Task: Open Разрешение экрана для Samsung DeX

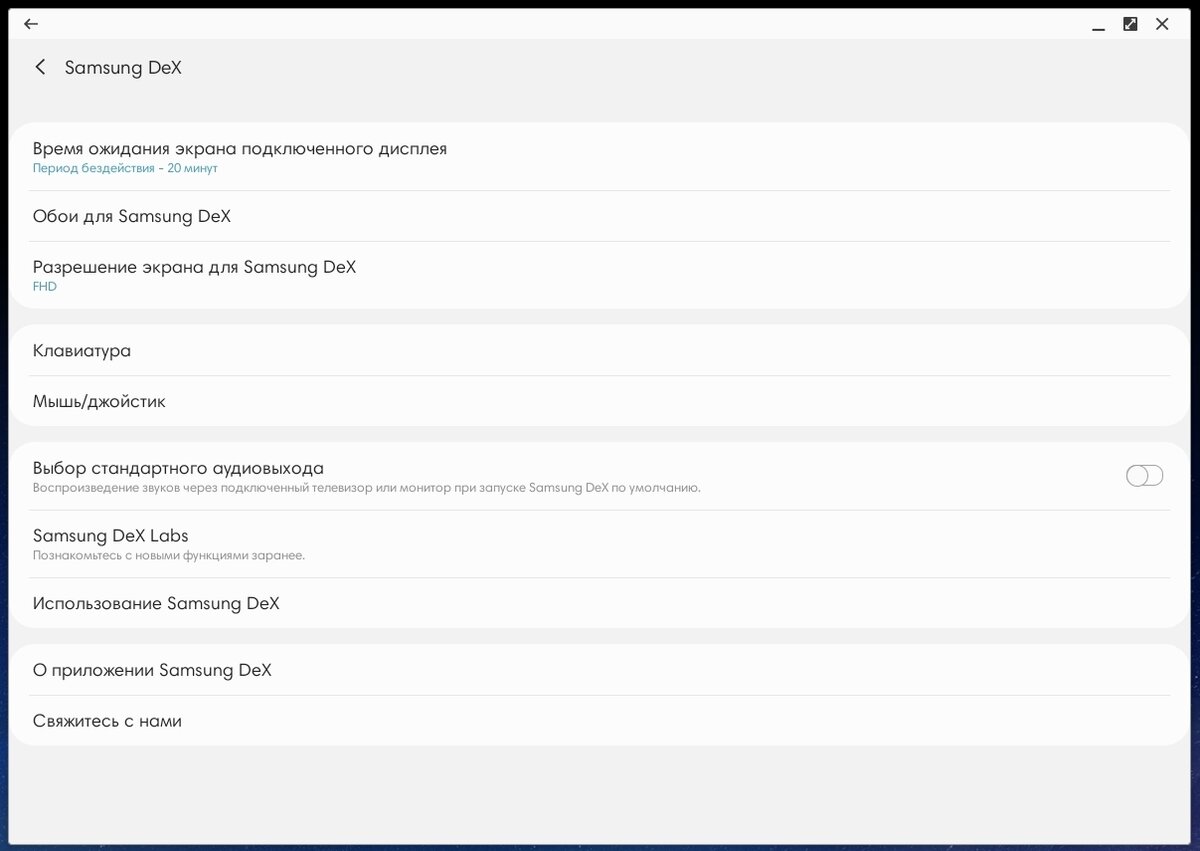Action: point(600,275)
